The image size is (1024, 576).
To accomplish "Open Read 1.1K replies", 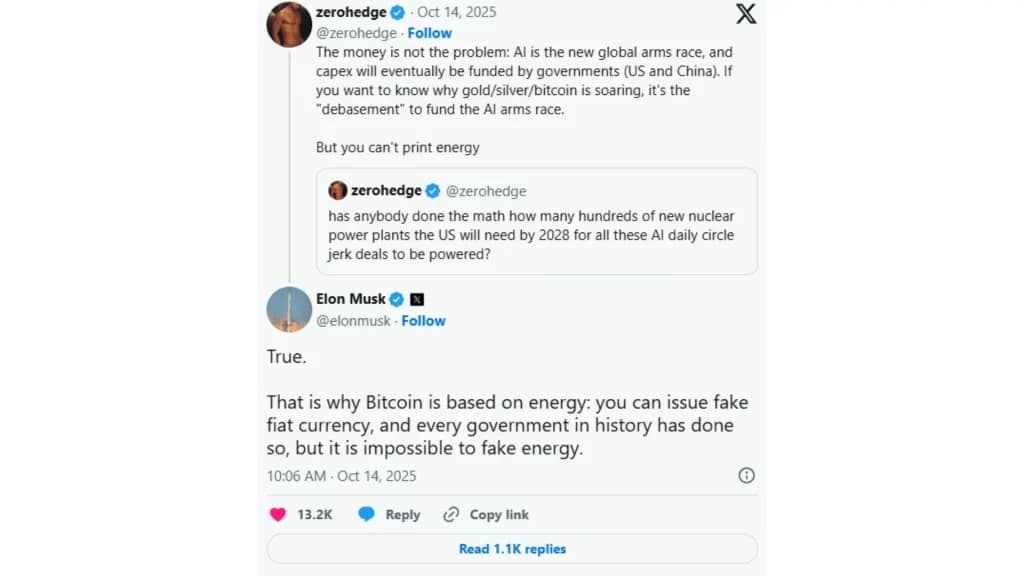I will click(x=512, y=549).
